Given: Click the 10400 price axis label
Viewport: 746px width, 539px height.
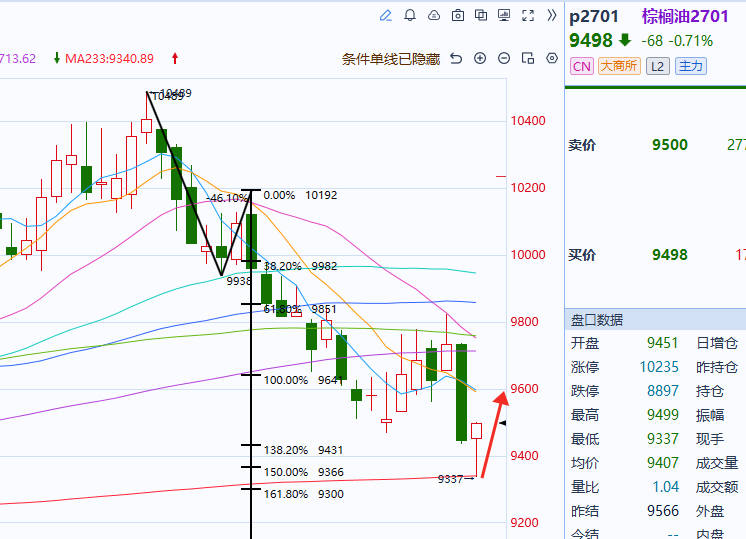Looking at the screenshot, I should pyautogui.click(x=528, y=121).
